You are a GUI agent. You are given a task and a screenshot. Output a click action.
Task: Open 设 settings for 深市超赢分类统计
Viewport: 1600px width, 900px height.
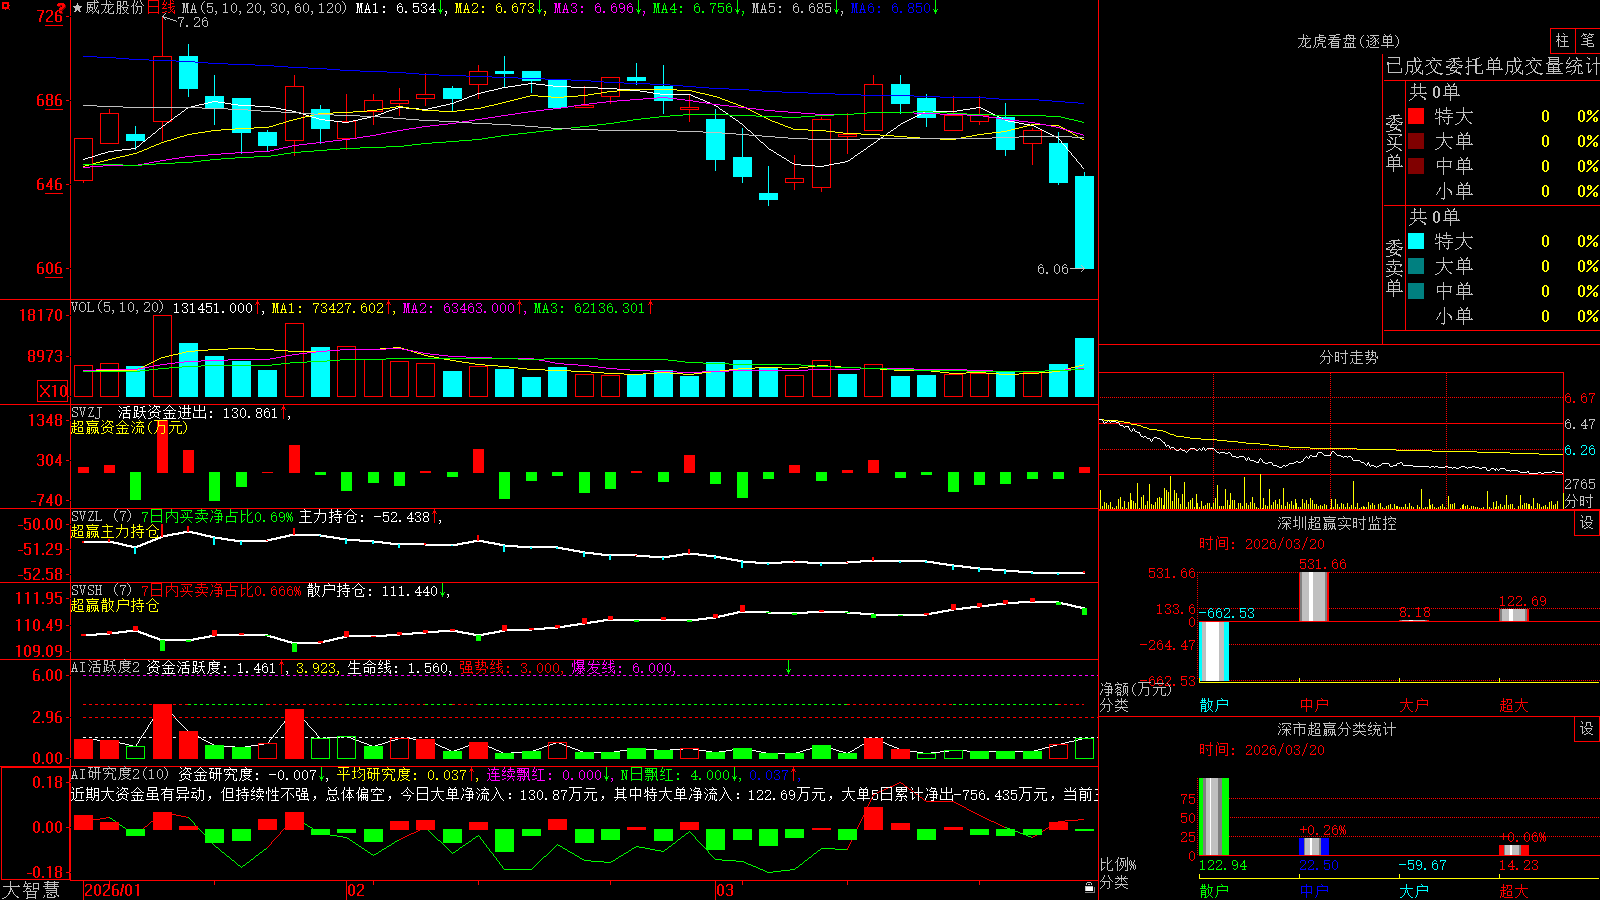tap(1587, 729)
